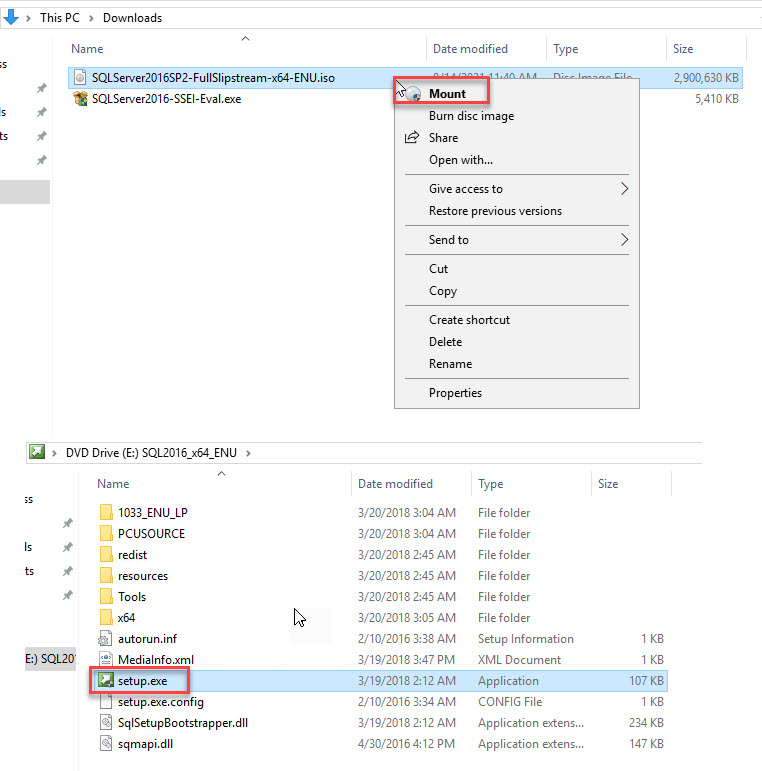Viewport: 762px width, 771px height.
Task: Choose Rename in the context menu
Action: pyautogui.click(x=450, y=364)
